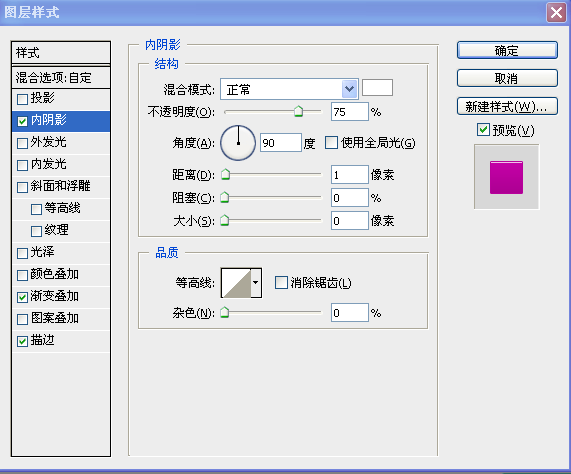The height and width of the screenshot is (474, 571).
Task: Enable 消除锯齿 checkbox
Action: (281, 283)
